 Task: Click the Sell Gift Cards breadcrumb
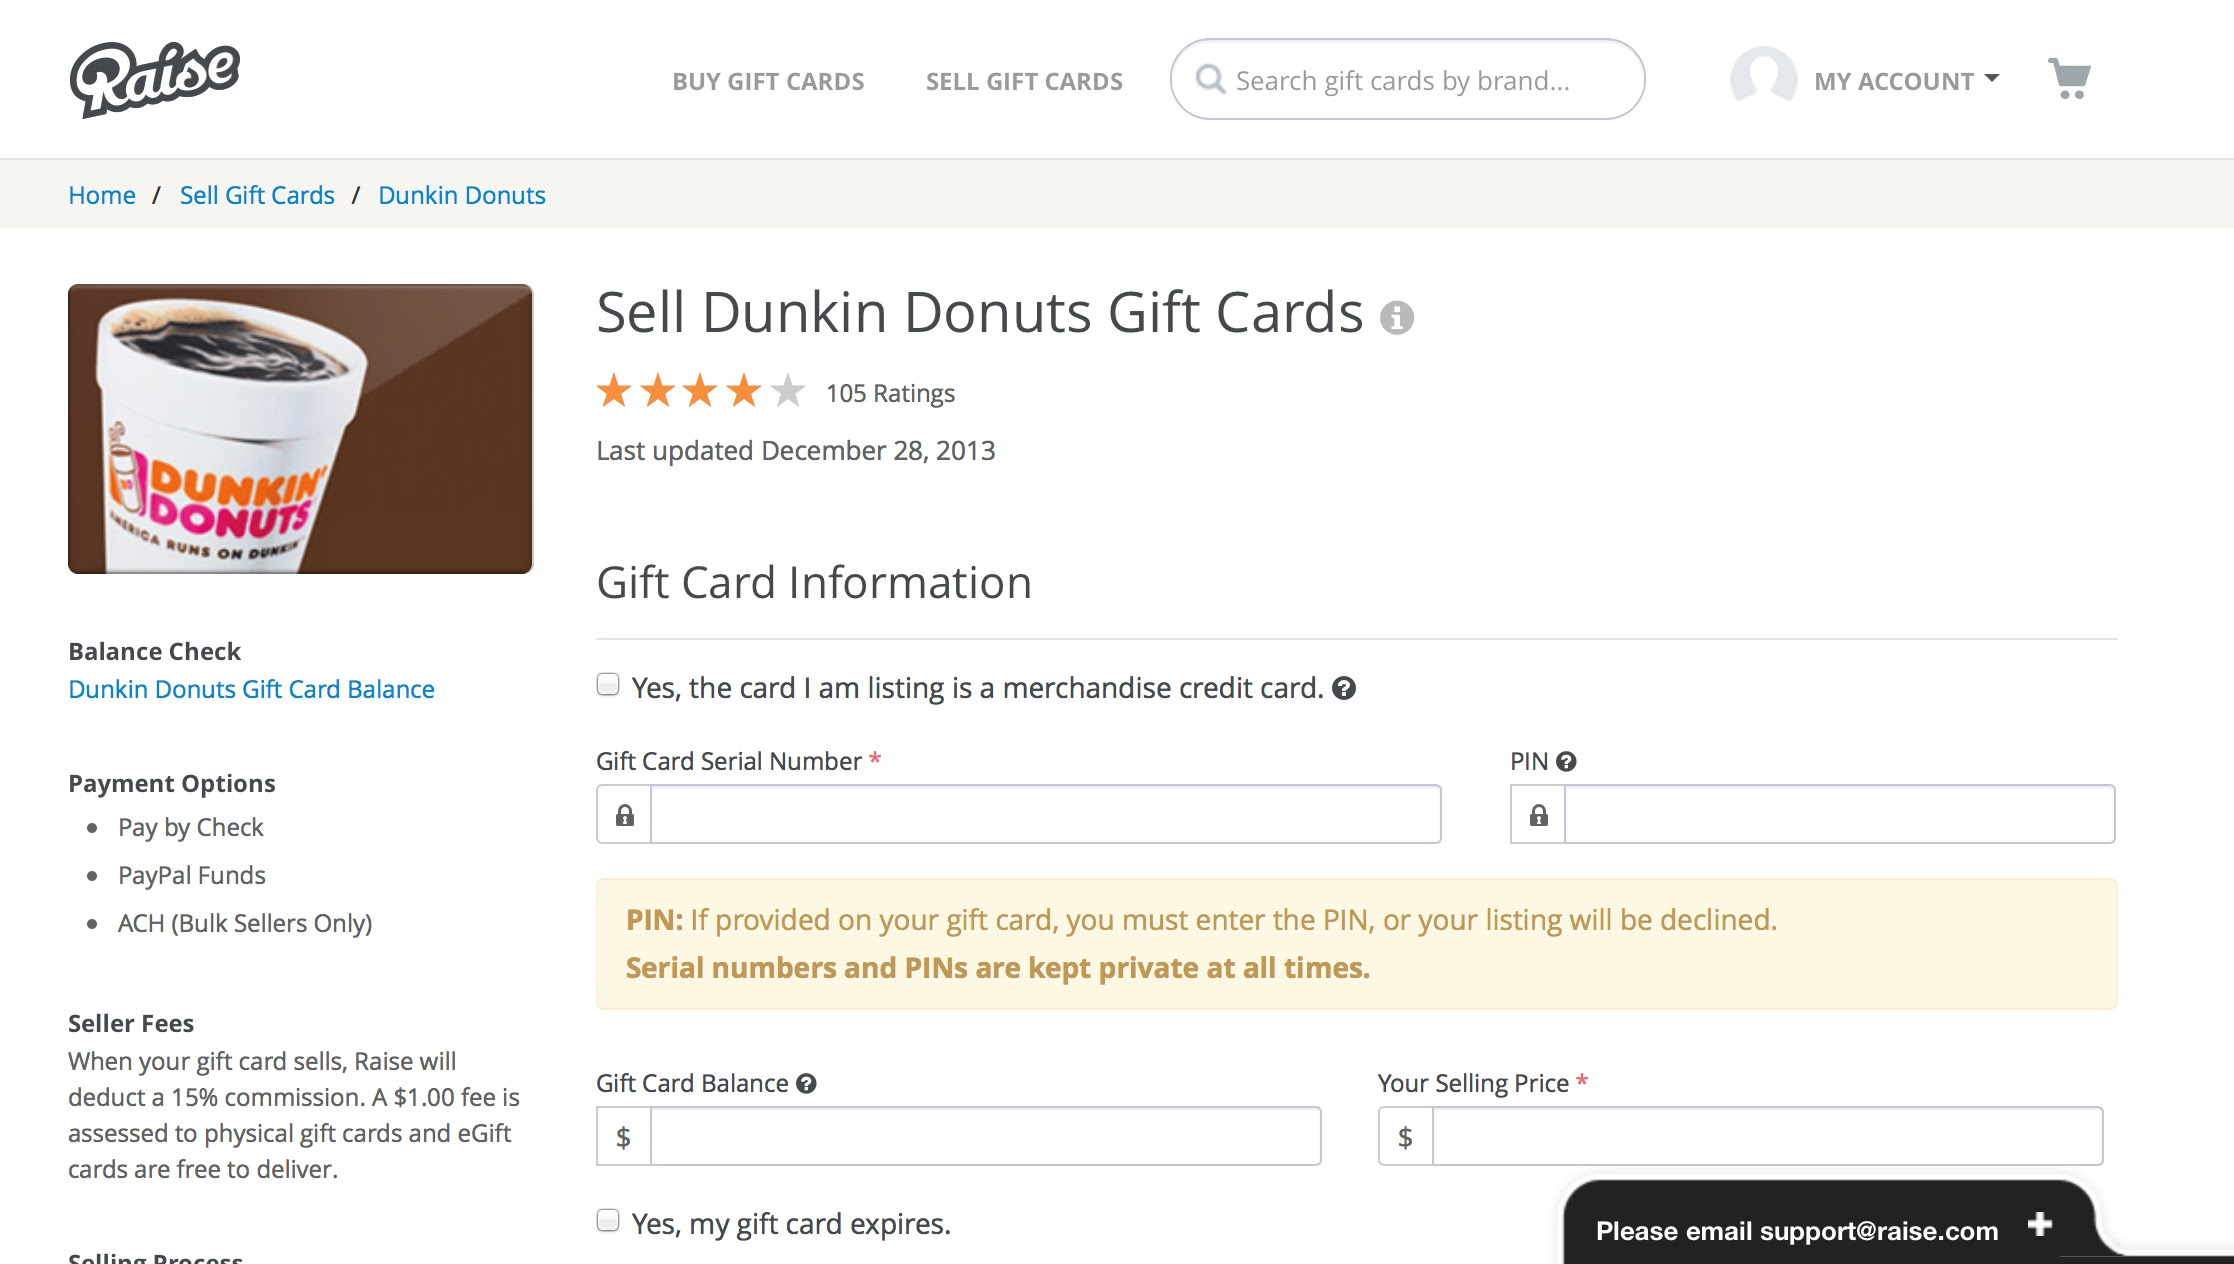(257, 195)
